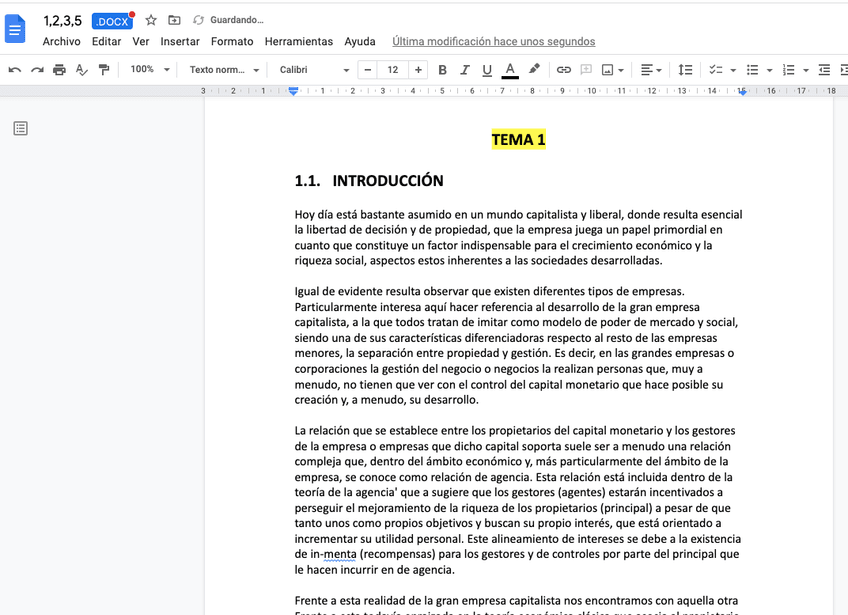Expand the Calibri font dropdown
This screenshot has height=615, width=848.
coord(314,70)
